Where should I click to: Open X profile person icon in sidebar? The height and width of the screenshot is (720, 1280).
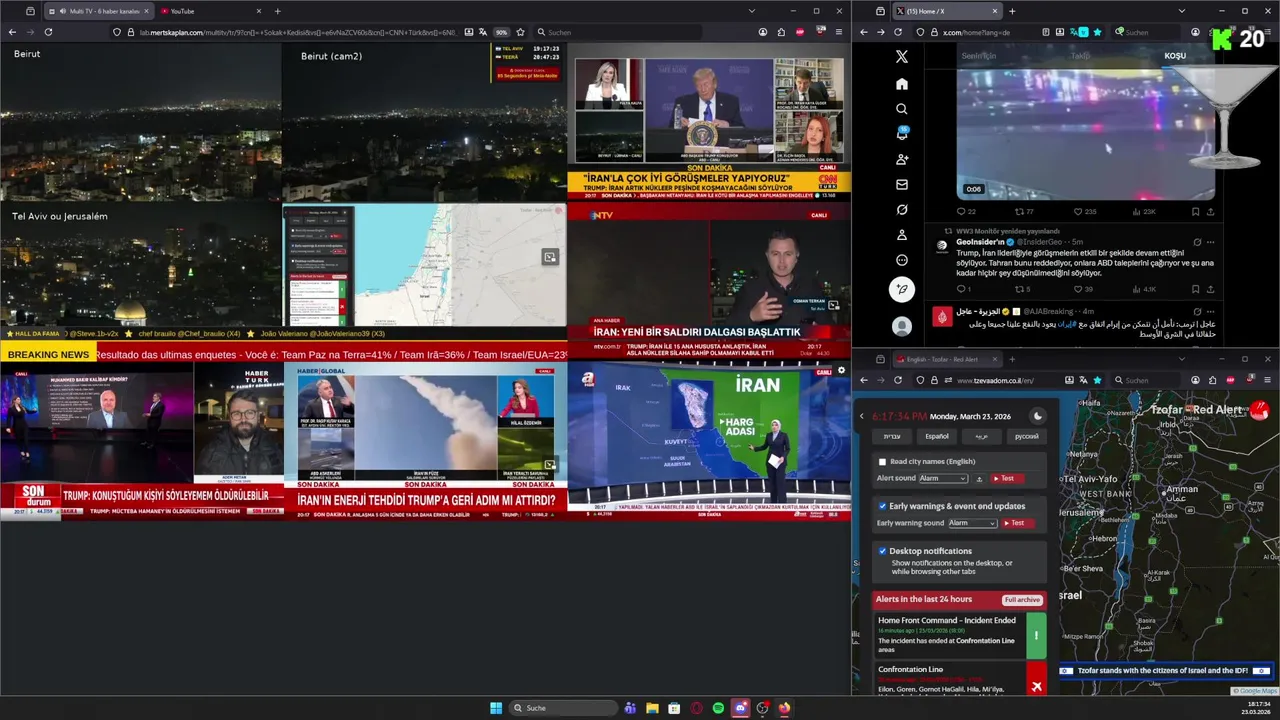click(x=902, y=235)
